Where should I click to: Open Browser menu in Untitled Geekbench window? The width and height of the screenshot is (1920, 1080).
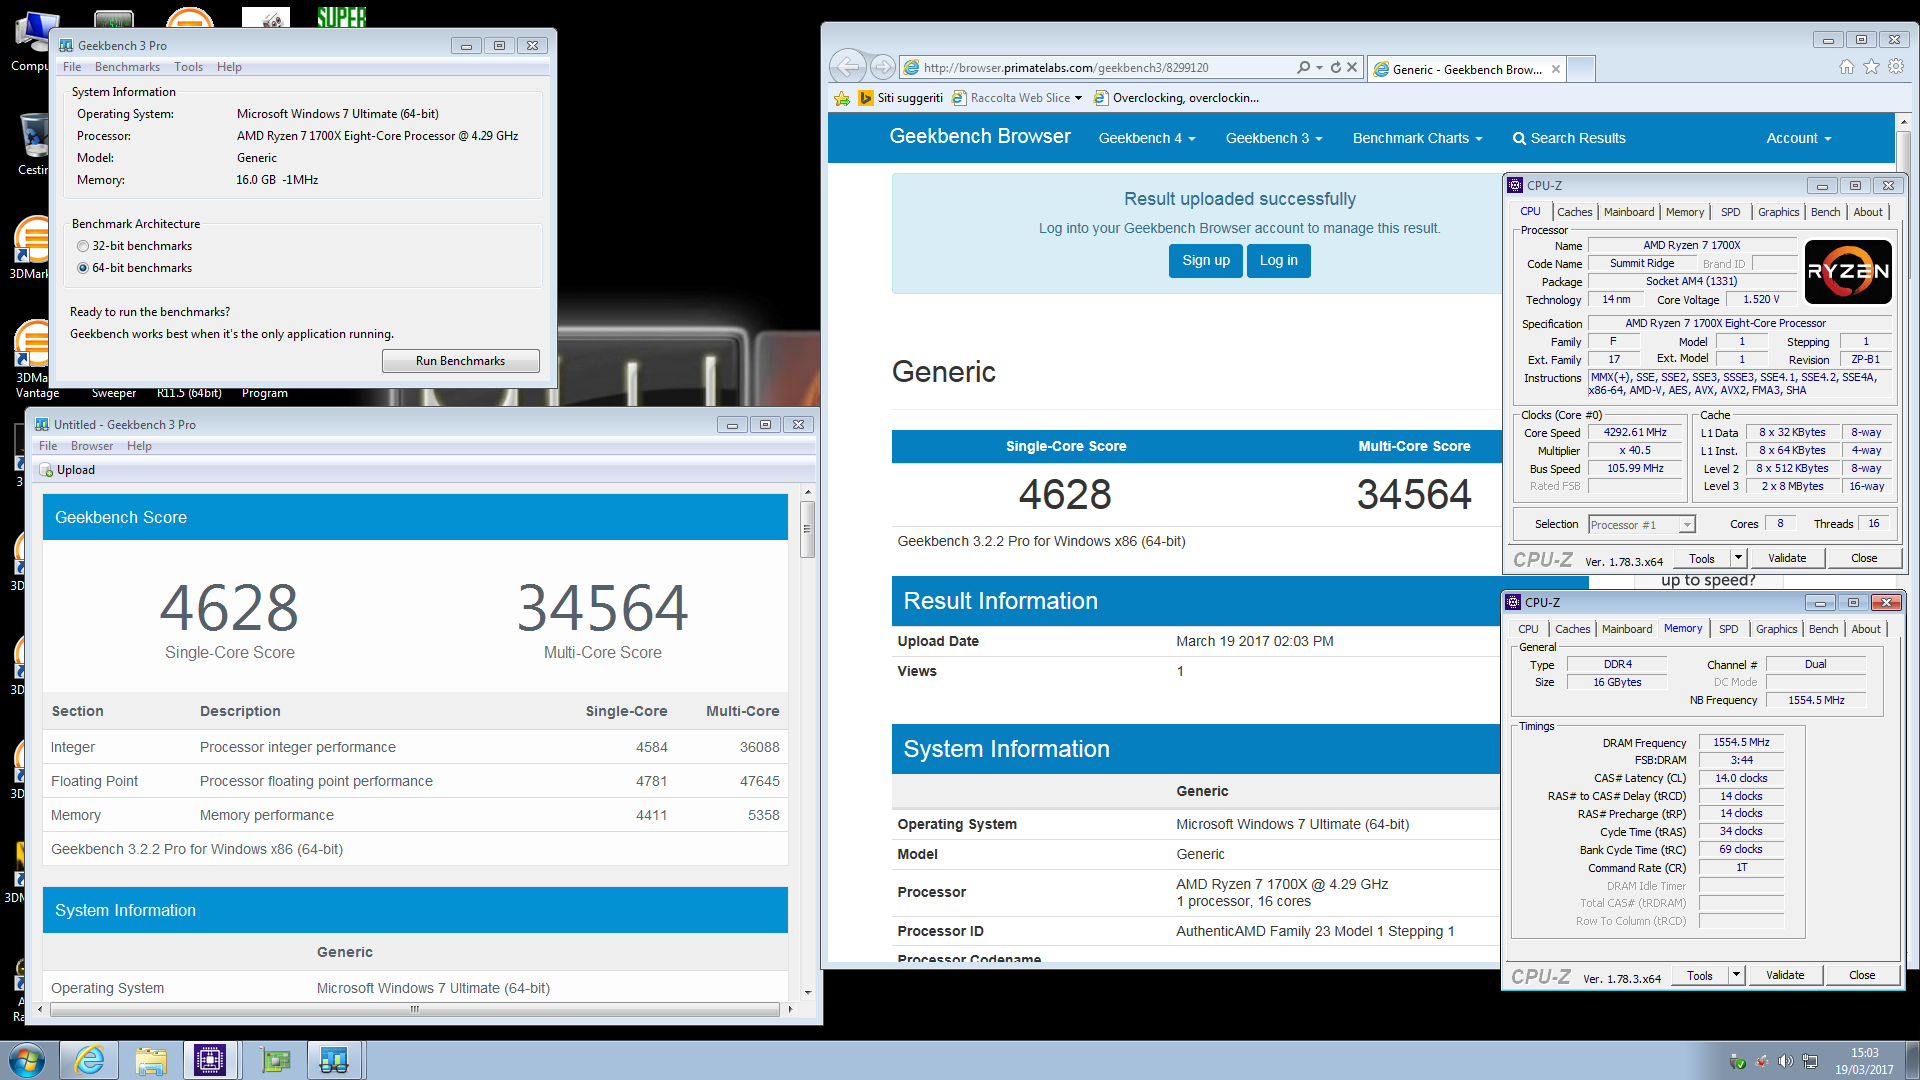point(92,446)
